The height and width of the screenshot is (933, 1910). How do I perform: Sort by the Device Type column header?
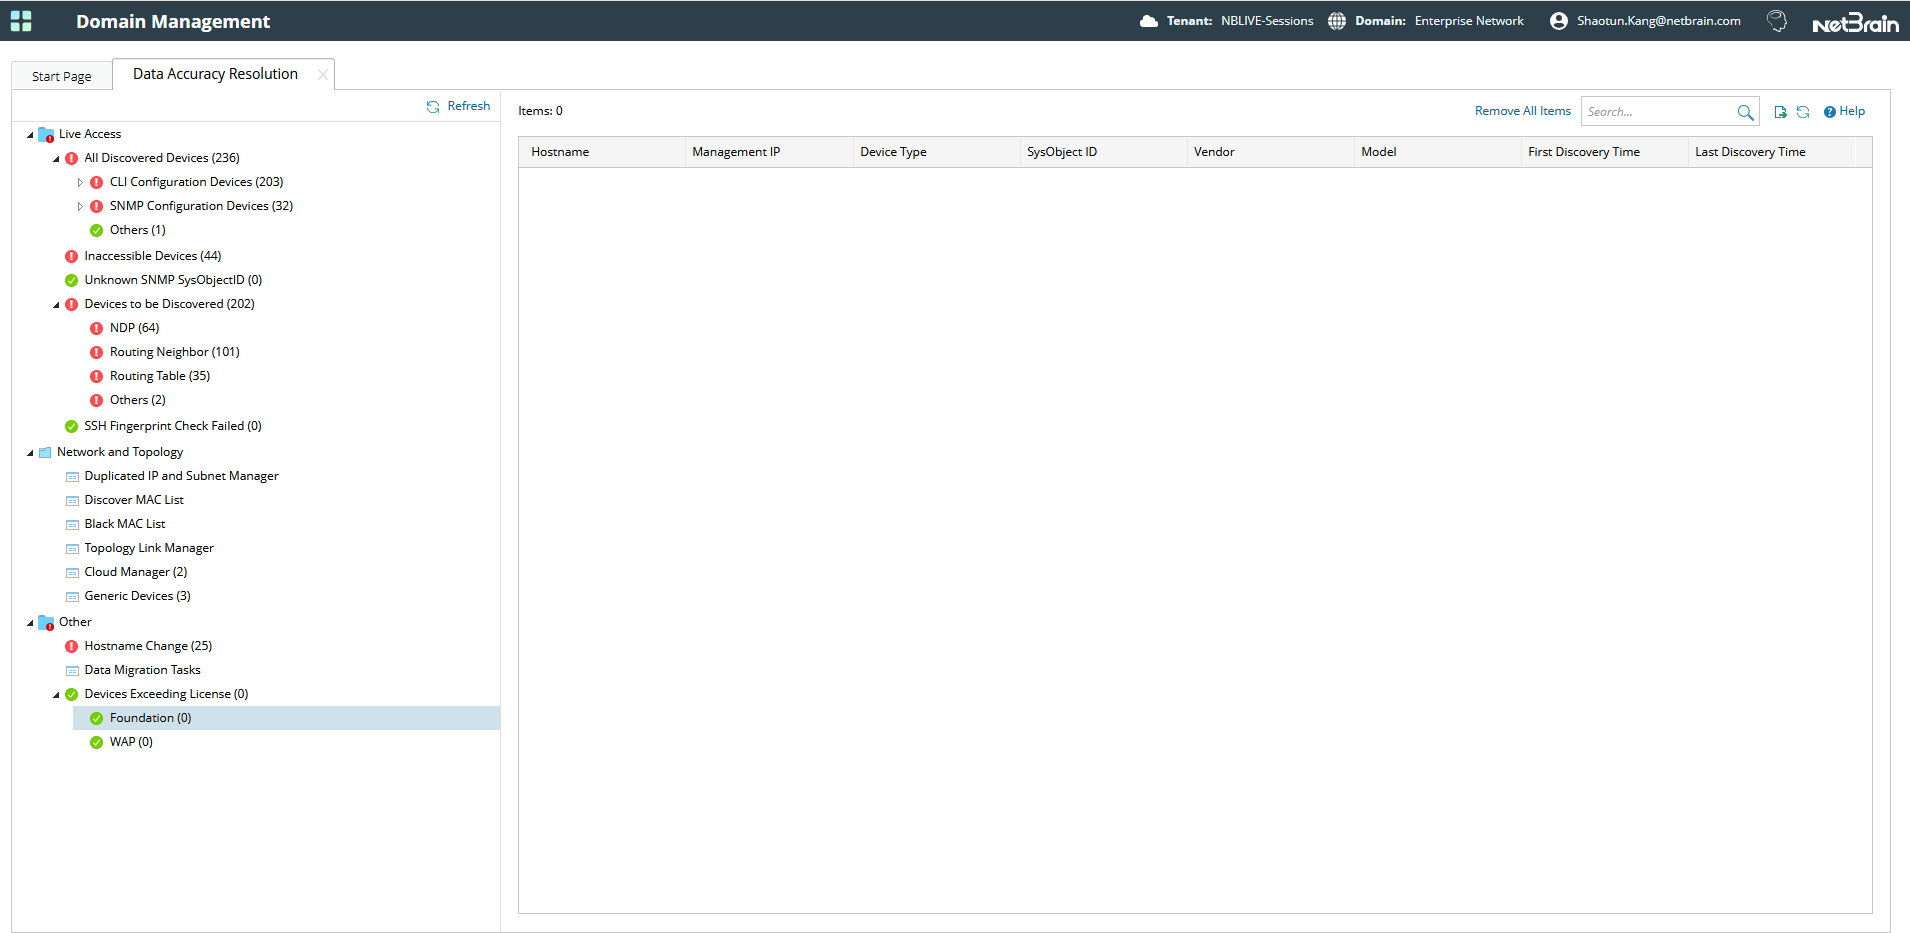(937, 152)
